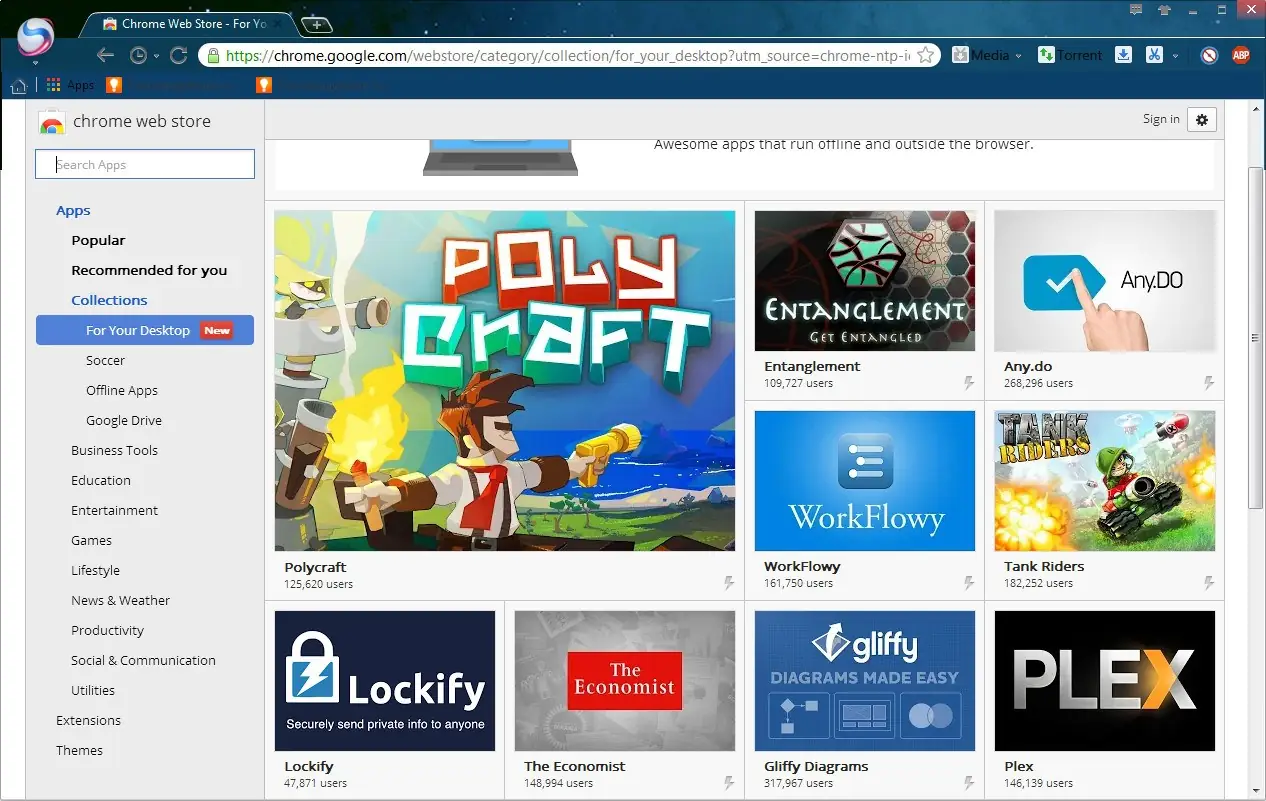
Task: Open The Economist app tile
Action: [x=625, y=700]
